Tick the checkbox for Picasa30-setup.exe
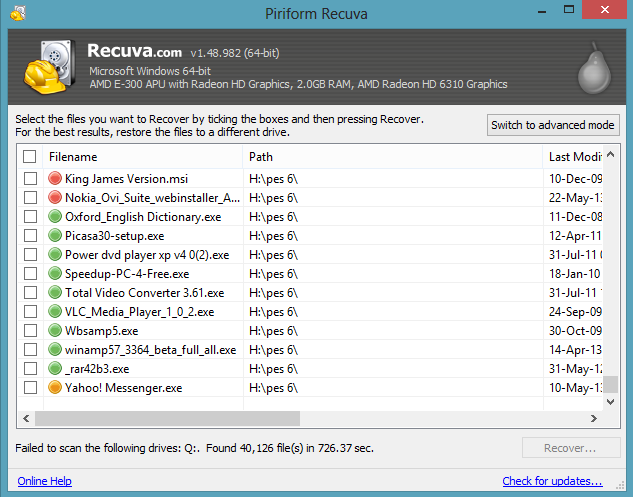This screenshot has height=497, width=633. (x=30, y=235)
